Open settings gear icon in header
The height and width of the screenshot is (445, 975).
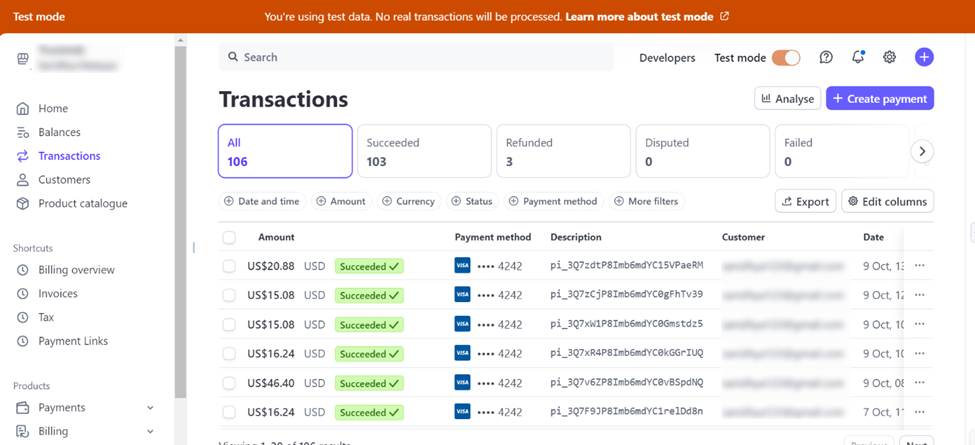click(890, 58)
